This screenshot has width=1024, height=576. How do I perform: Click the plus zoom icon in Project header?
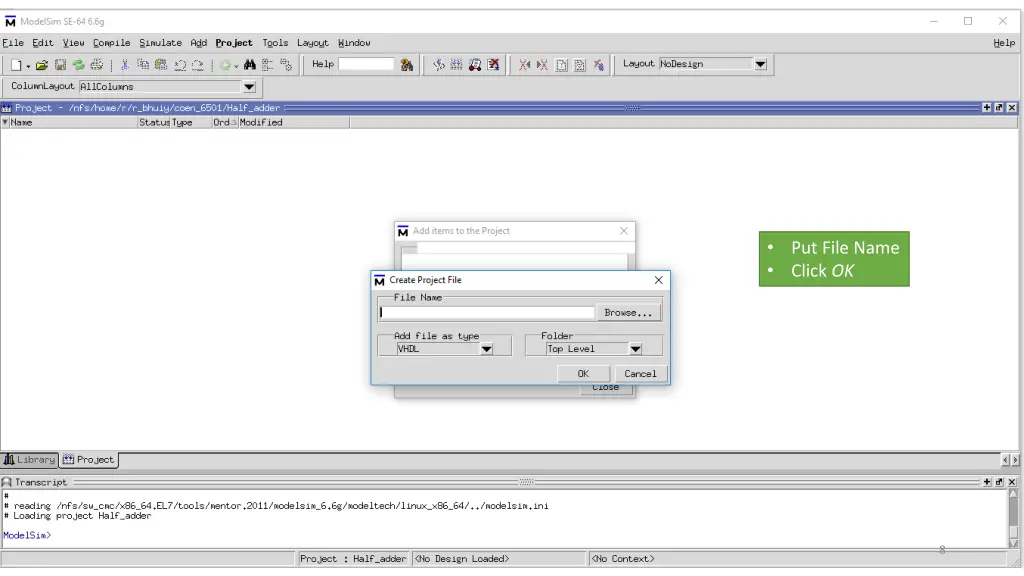point(986,107)
